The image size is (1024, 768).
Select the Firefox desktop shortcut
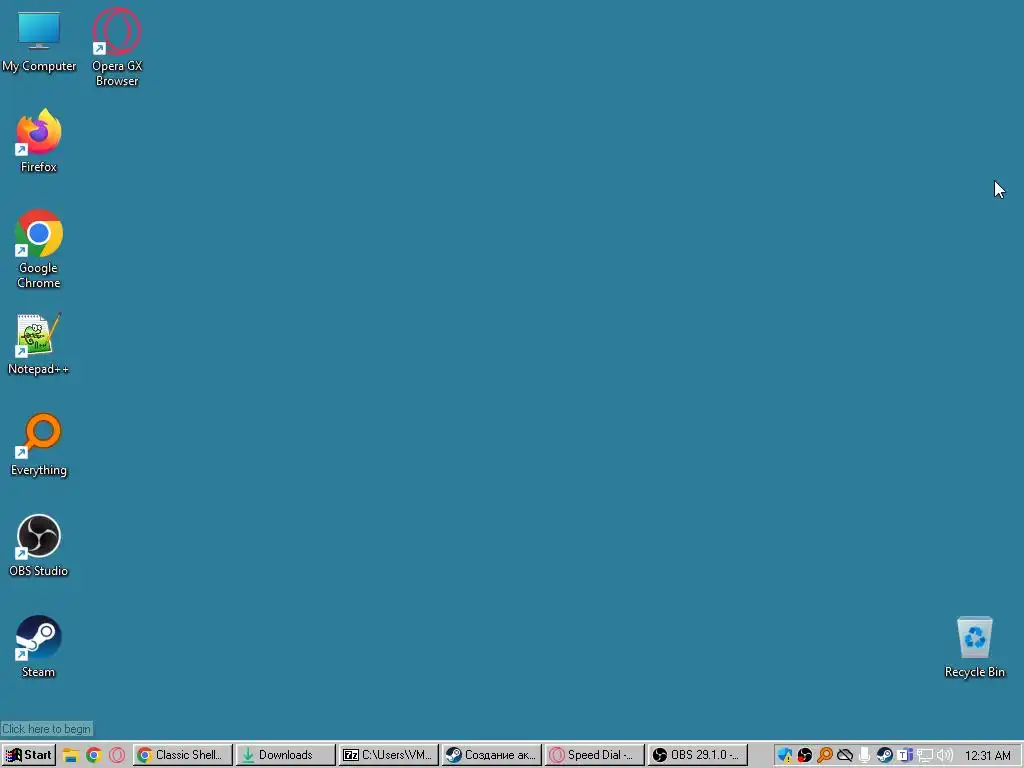point(39,140)
